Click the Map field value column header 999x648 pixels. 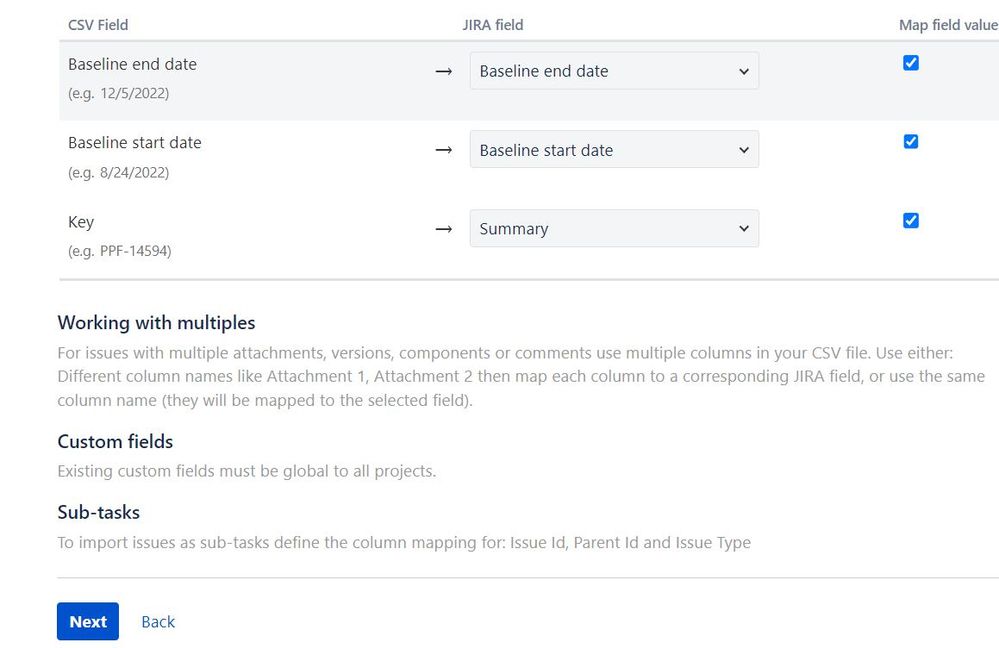point(949,25)
